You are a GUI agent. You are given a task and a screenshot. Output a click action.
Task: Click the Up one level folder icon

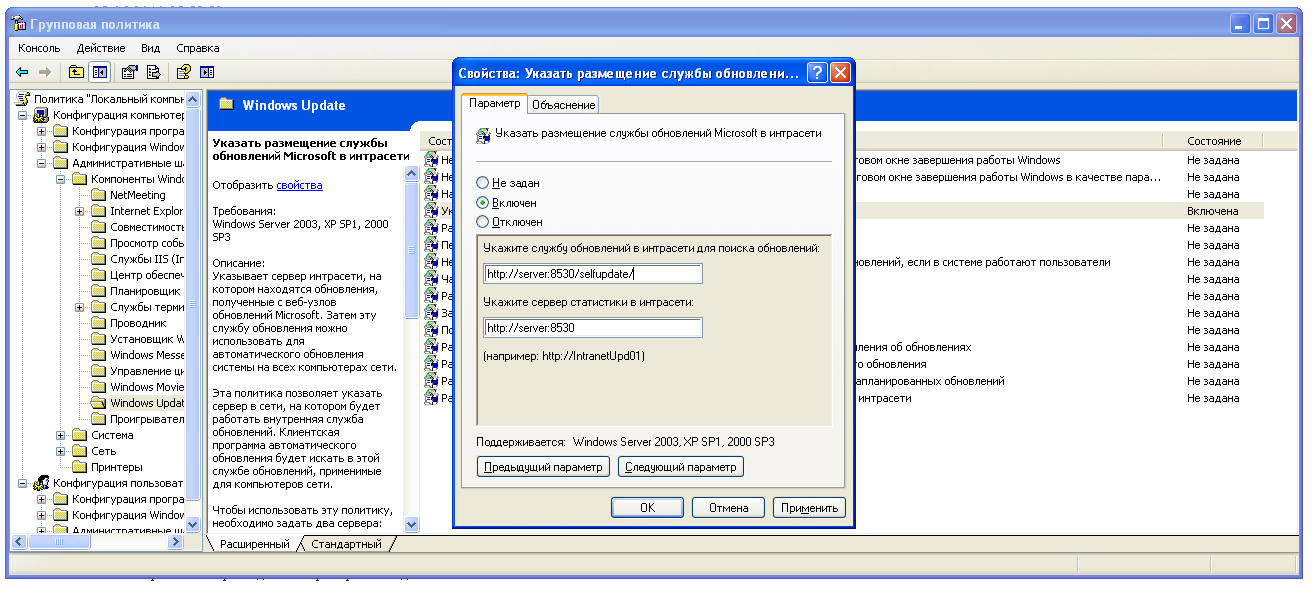76,72
